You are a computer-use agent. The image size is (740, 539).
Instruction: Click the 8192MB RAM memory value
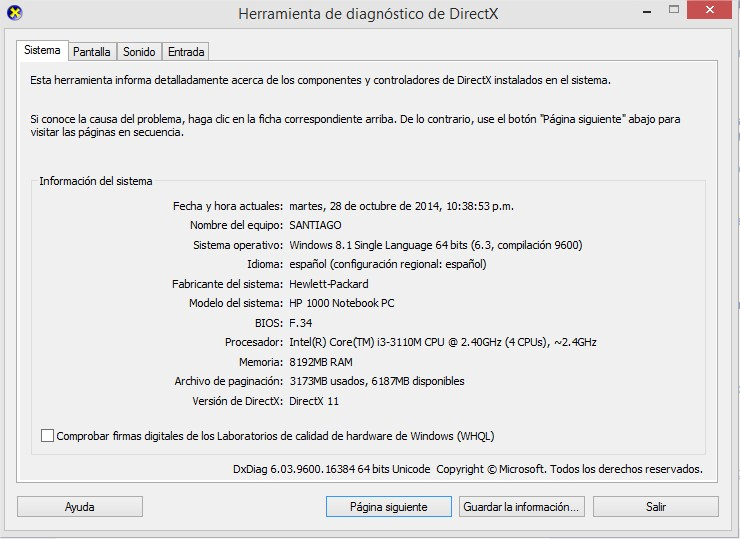coord(320,362)
